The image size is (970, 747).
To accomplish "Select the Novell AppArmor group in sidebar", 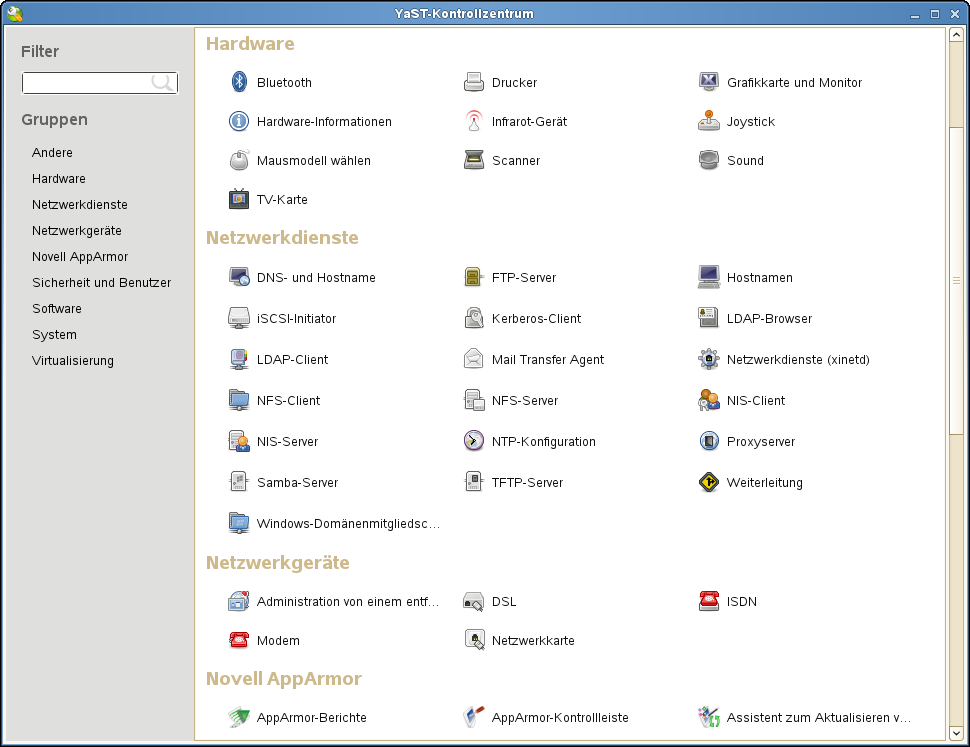I will pyautogui.click(x=80, y=257).
